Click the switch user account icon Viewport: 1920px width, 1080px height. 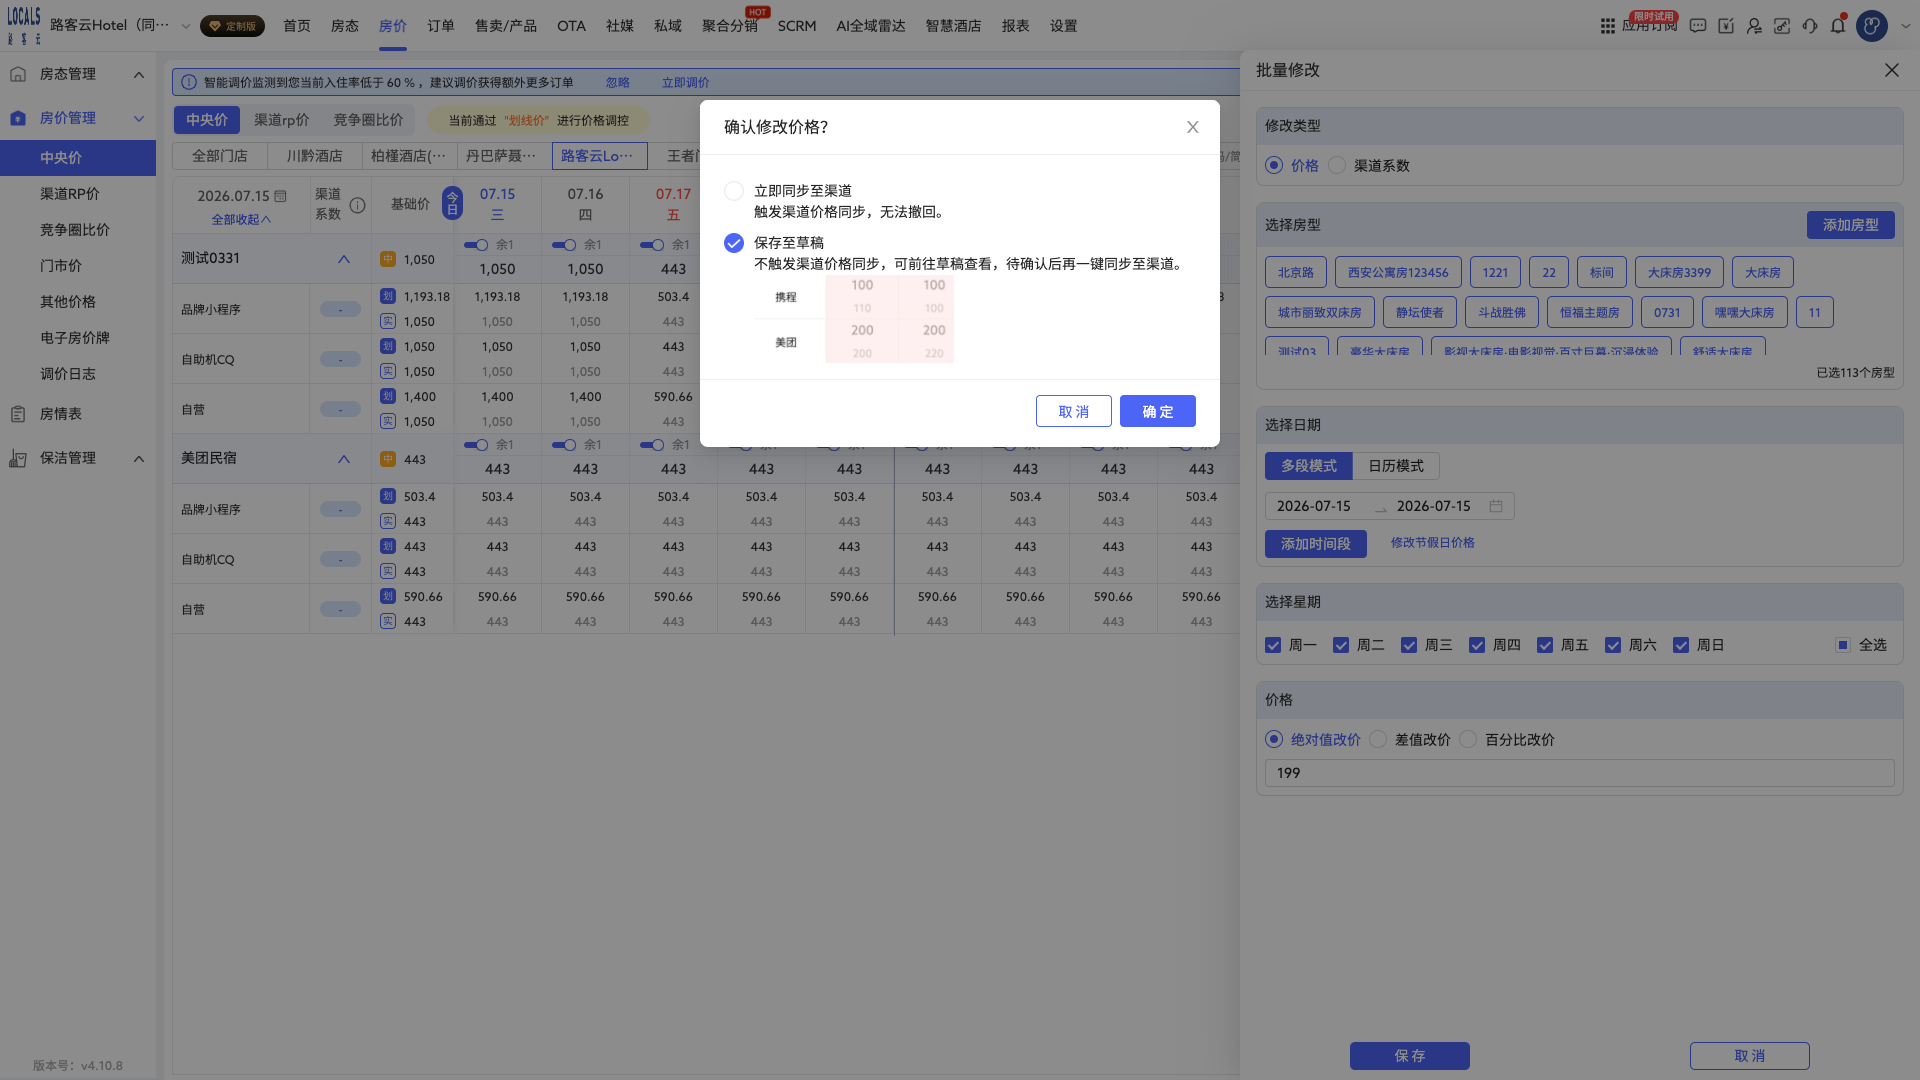coord(1754,26)
